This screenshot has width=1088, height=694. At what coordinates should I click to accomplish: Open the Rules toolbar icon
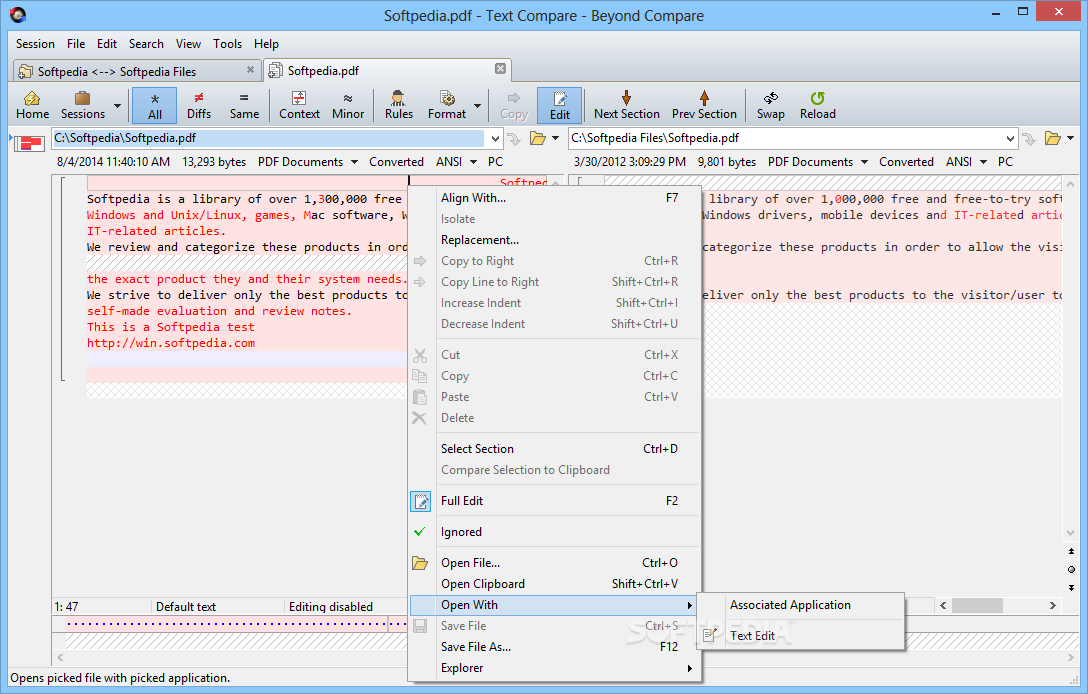click(398, 105)
